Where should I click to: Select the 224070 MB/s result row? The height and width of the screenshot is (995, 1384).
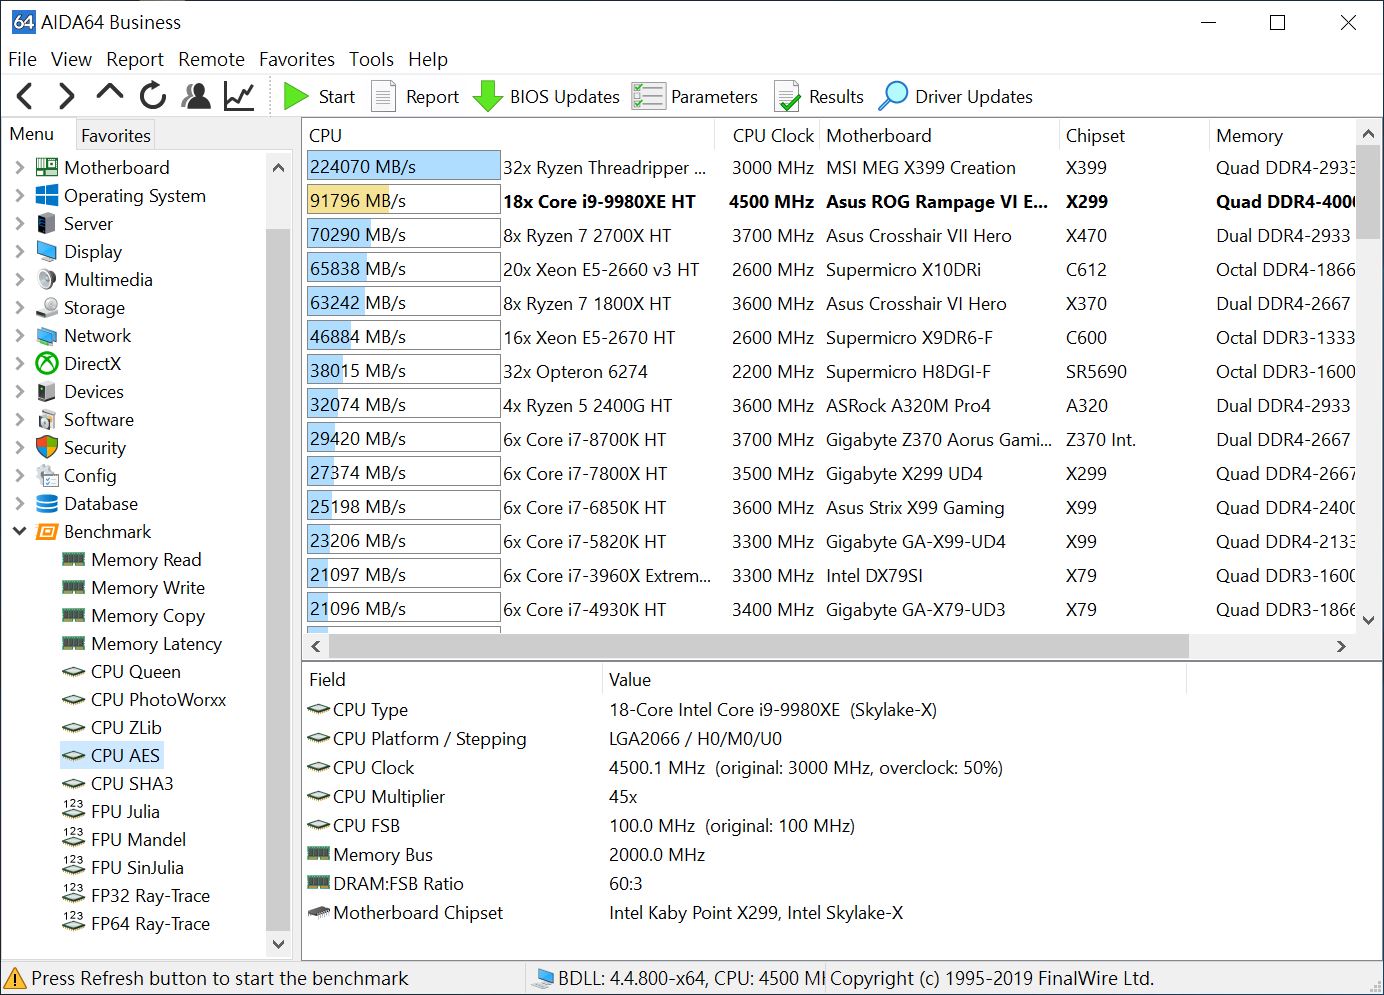(831, 167)
